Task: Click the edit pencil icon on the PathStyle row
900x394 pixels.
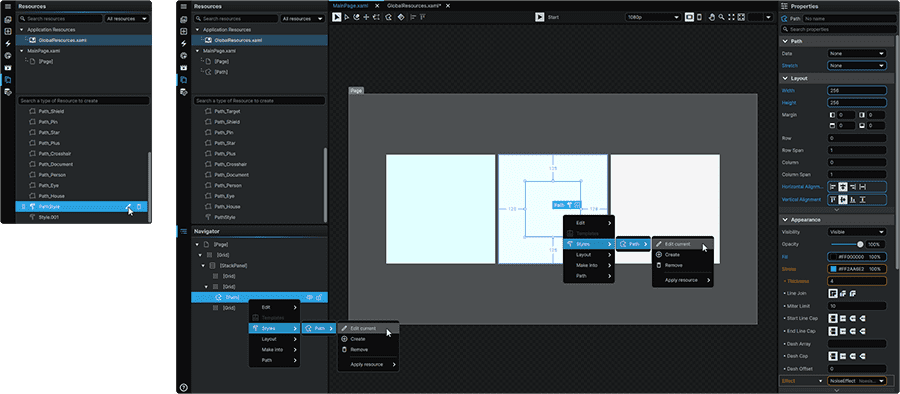Action: click(129, 207)
